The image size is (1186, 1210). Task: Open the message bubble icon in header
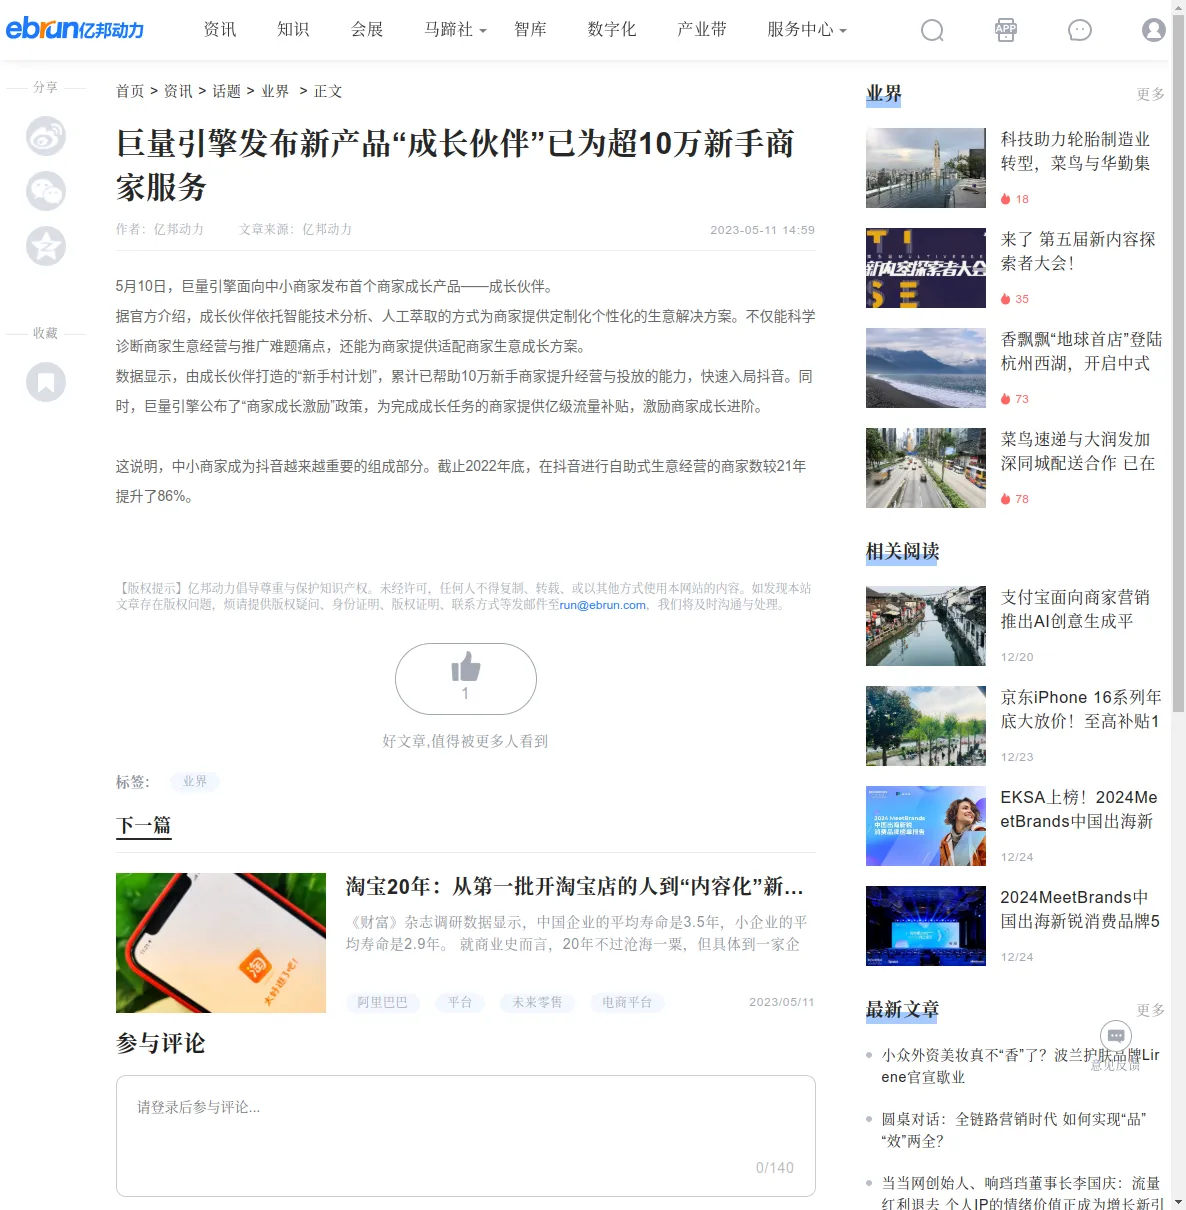pyautogui.click(x=1080, y=30)
